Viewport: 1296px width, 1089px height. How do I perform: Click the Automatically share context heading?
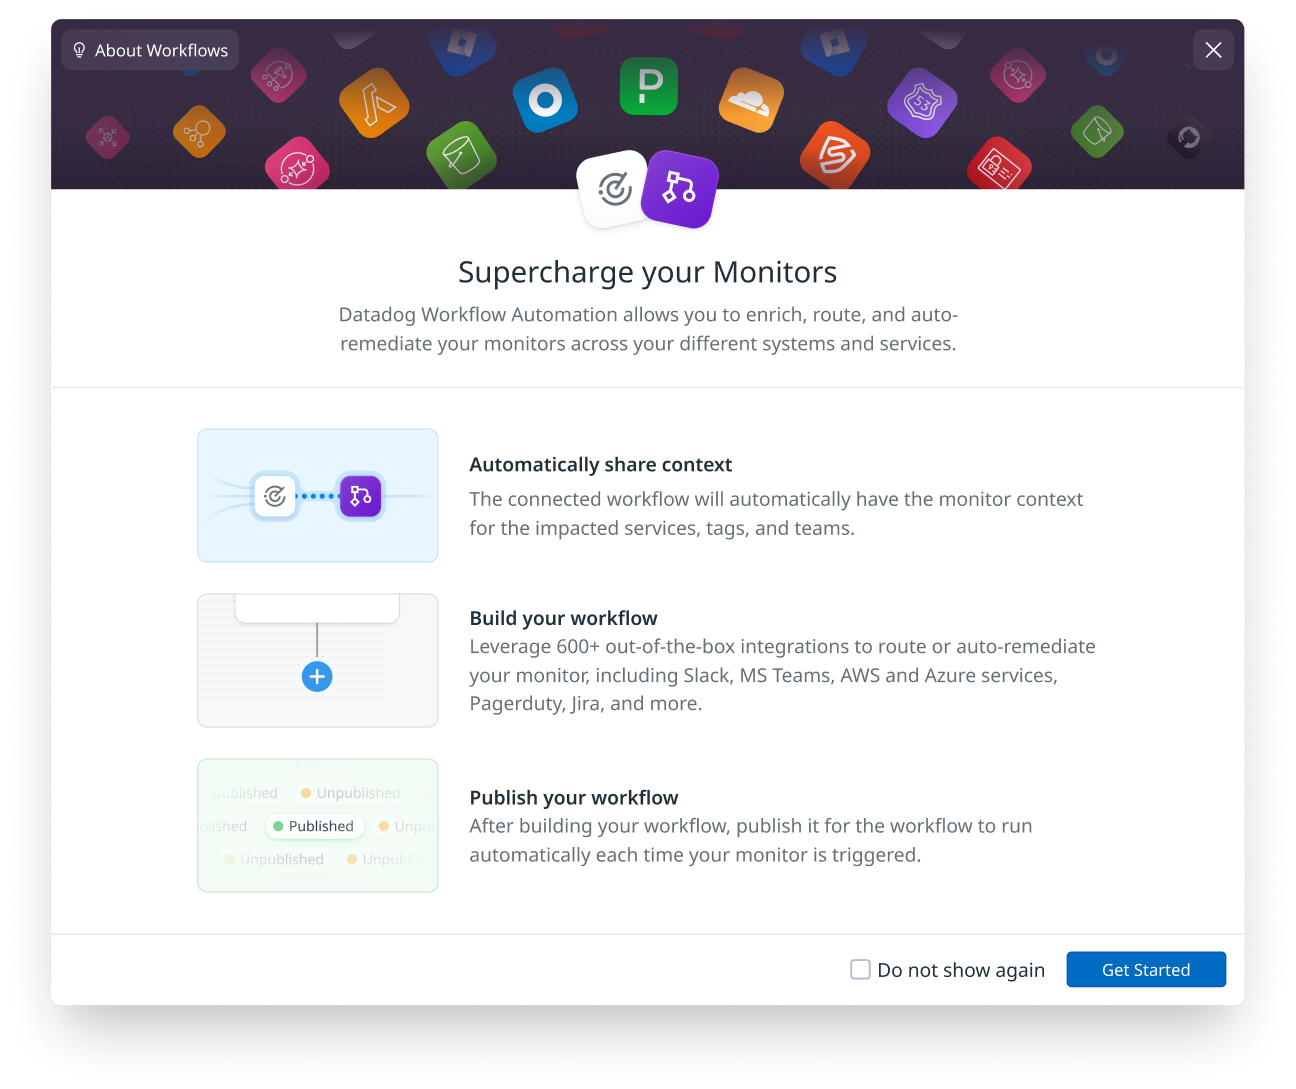(x=601, y=465)
